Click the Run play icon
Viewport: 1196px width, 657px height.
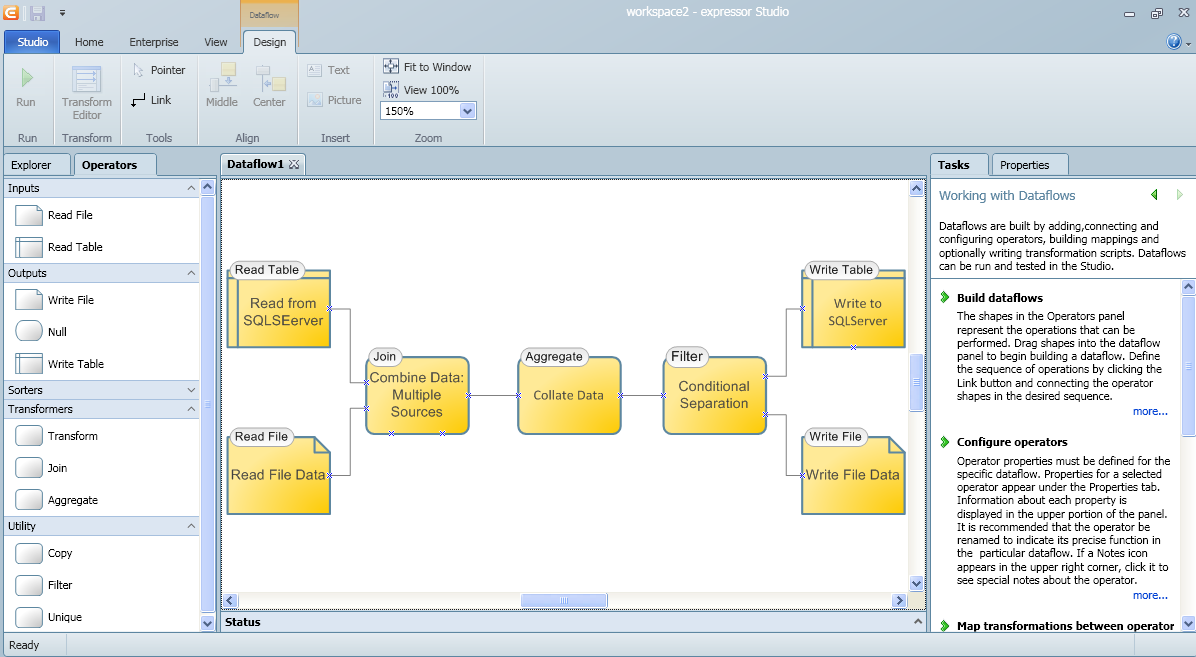coord(26,78)
